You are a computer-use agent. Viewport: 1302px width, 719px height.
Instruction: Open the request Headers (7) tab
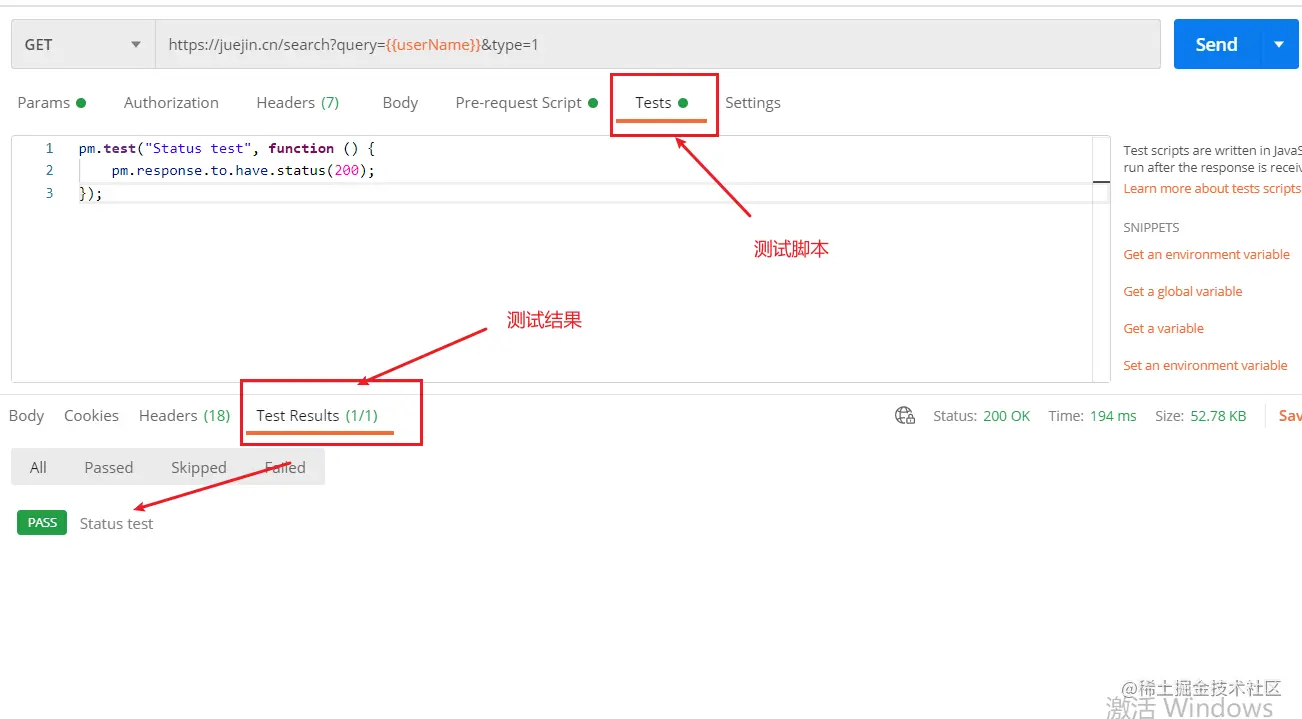298,103
